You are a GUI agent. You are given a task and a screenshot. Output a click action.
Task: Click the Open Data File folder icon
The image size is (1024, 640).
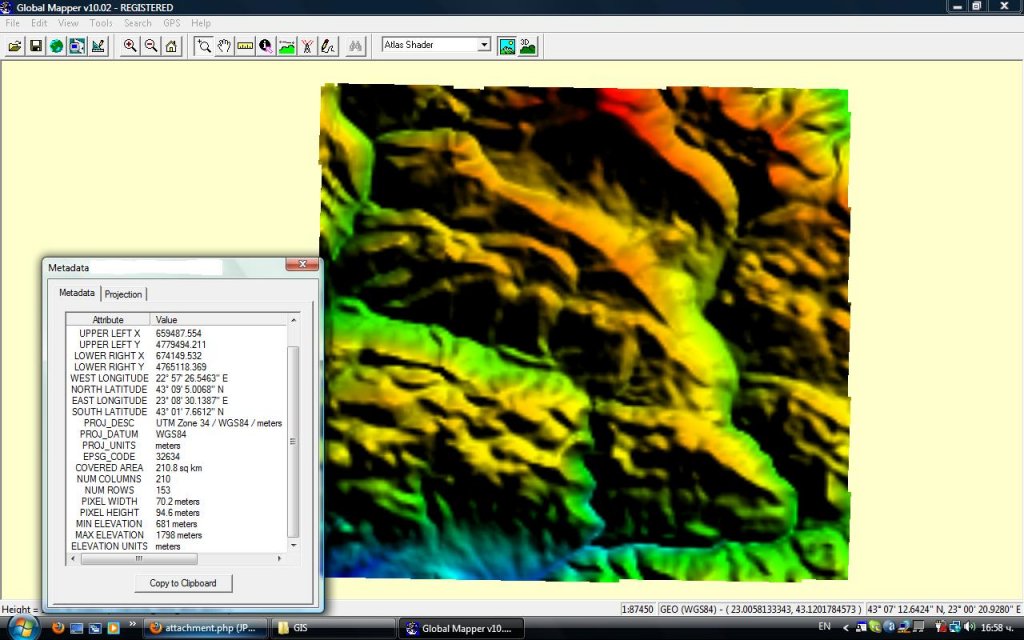pos(15,46)
